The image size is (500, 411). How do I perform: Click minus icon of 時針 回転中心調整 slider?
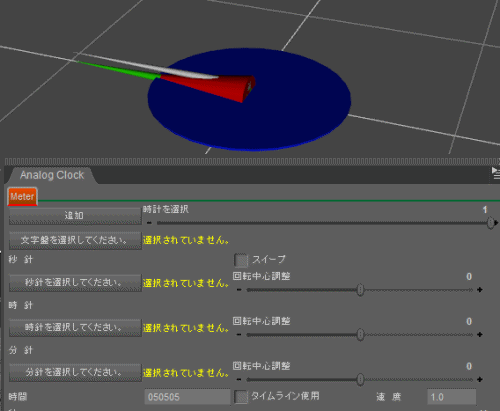pyautogui.click(x=239, y=334)
